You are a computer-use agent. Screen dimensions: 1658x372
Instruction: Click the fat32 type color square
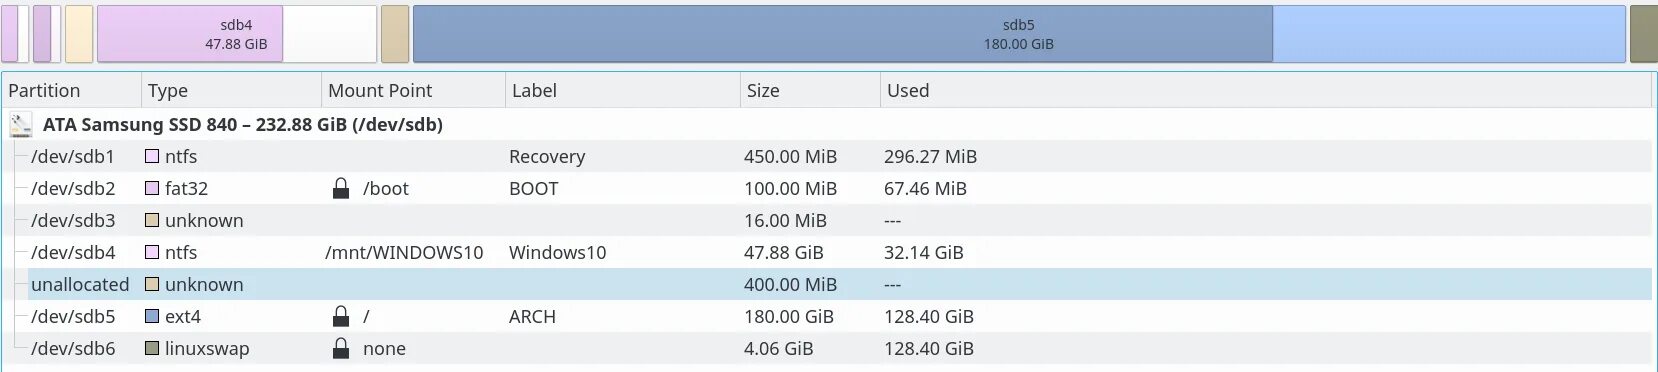tap(152, 188)
